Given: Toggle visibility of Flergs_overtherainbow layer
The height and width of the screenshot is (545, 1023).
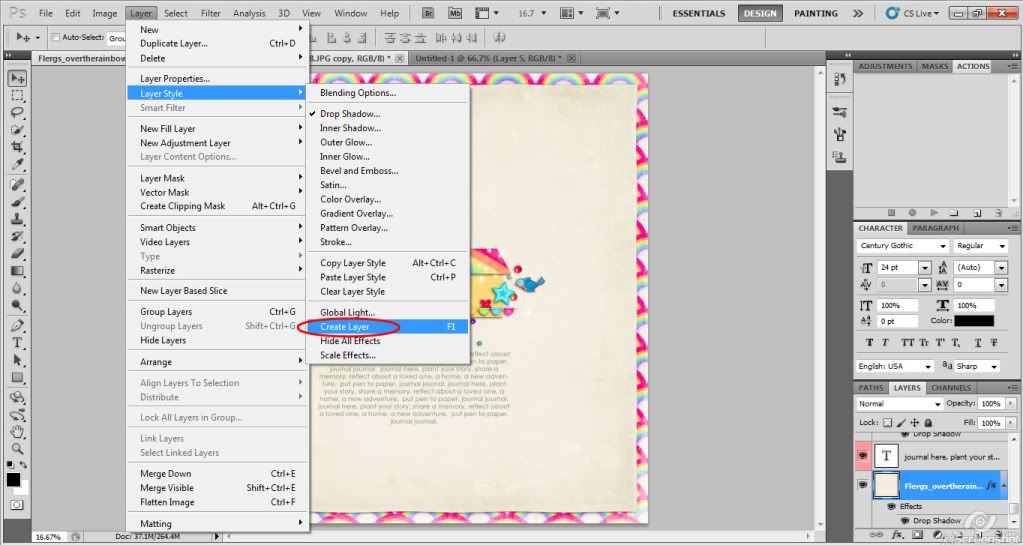Looking at the screenshot, I should (863, 485).
